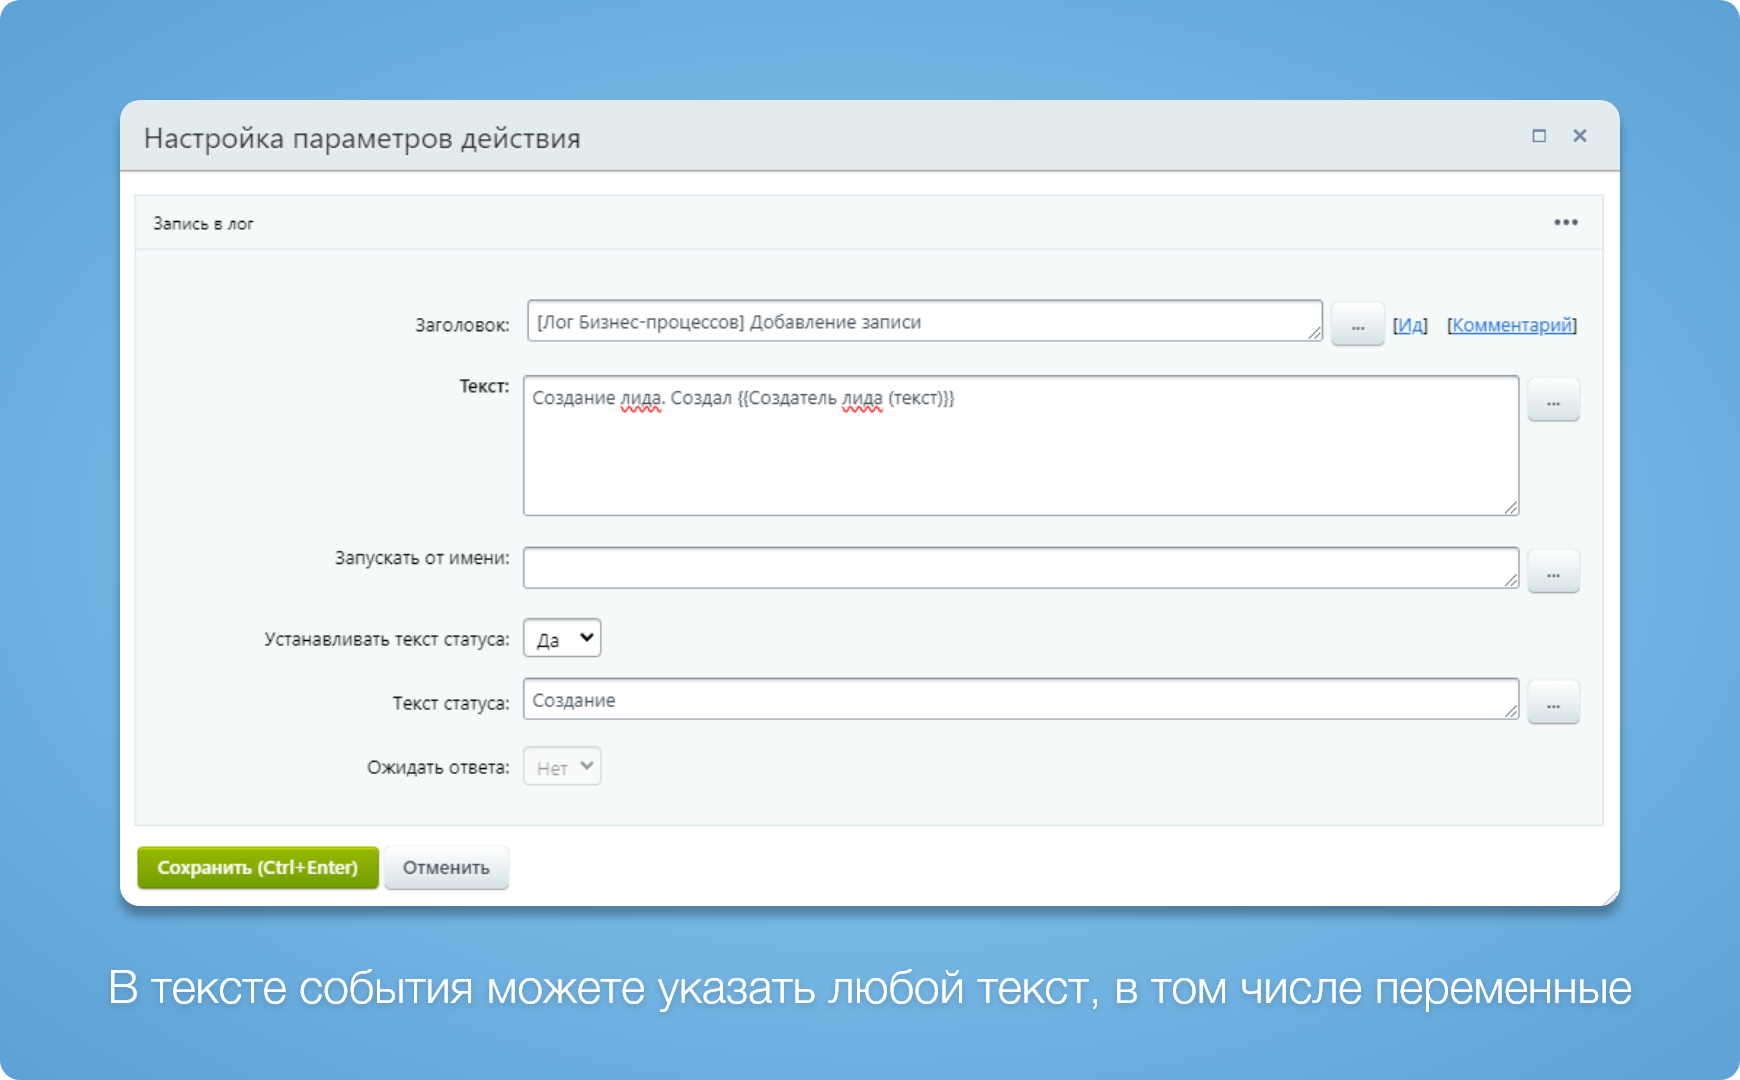The width and height of the screenshot is (1740, 1080).
Task: Expand the Ожидать ответа dropdown
Action: click(562, 766)
